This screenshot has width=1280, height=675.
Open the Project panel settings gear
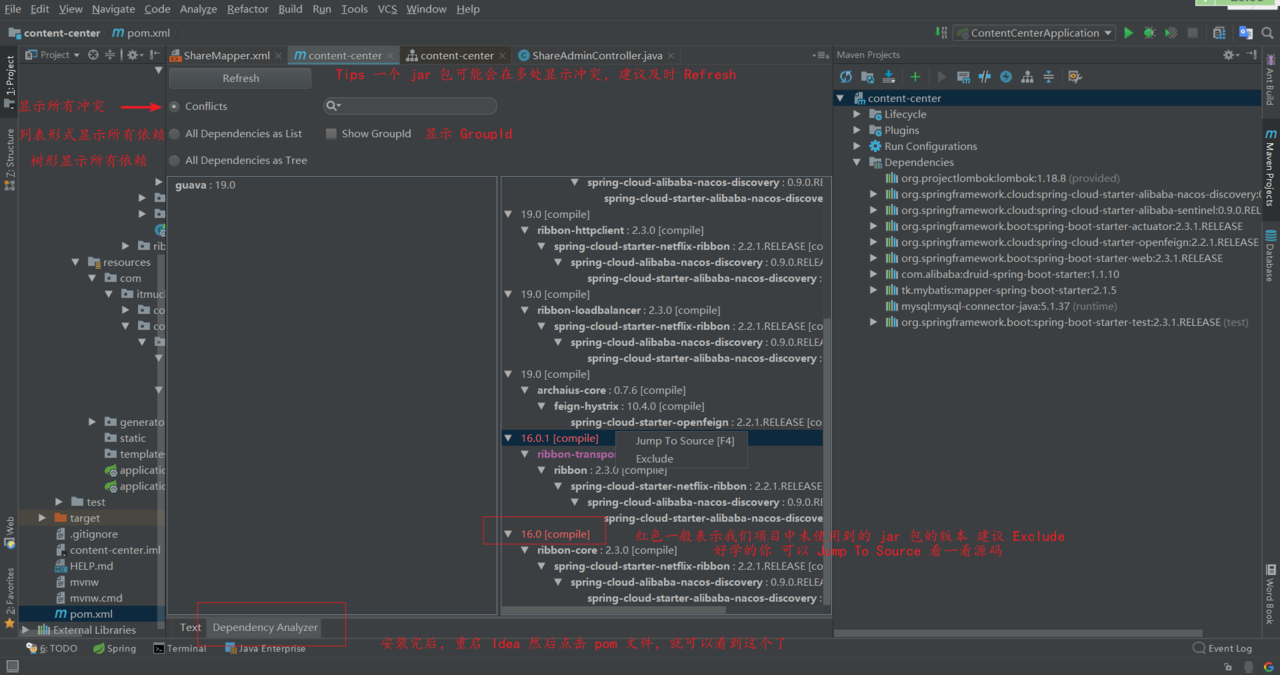pyautogui.click(x=133, y=55)
